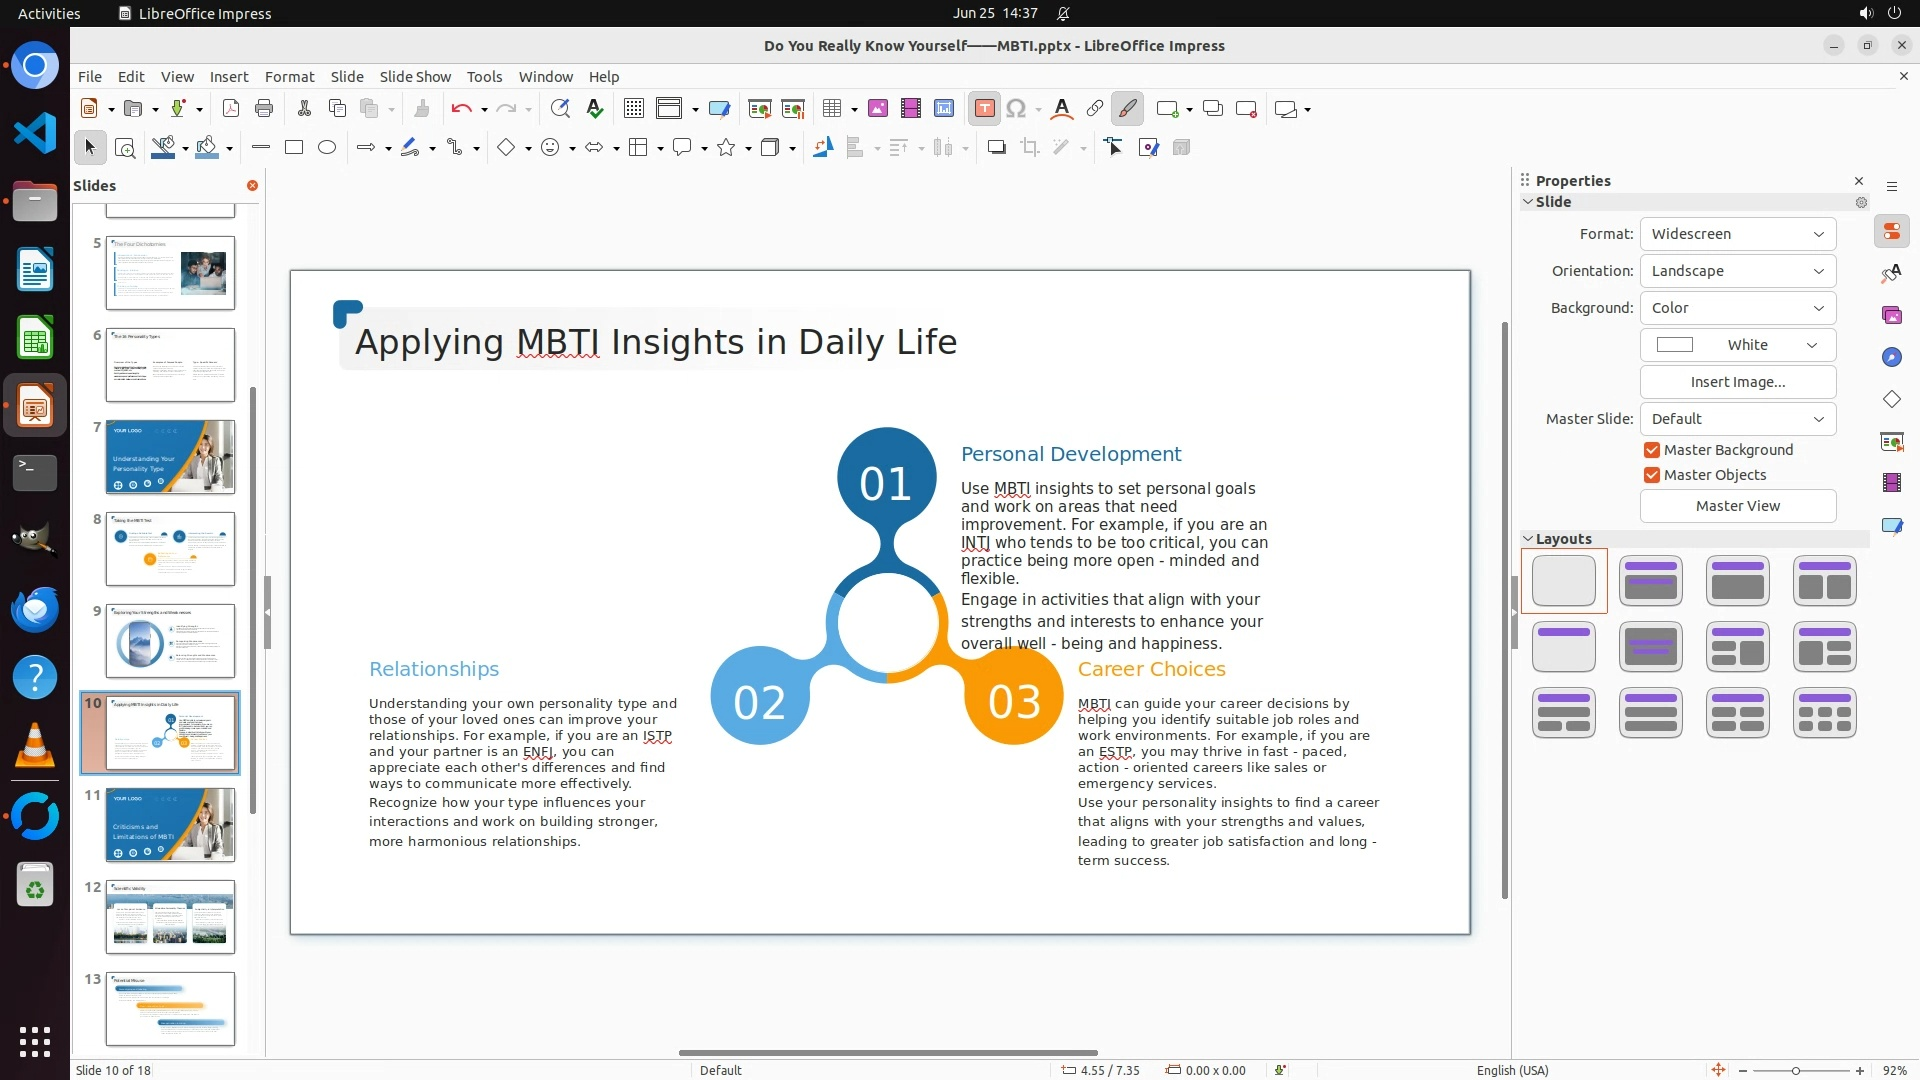Open the Format Widescreen dropdown
This screenshot has height=1080, width=1920.
tap(1737, 234)
